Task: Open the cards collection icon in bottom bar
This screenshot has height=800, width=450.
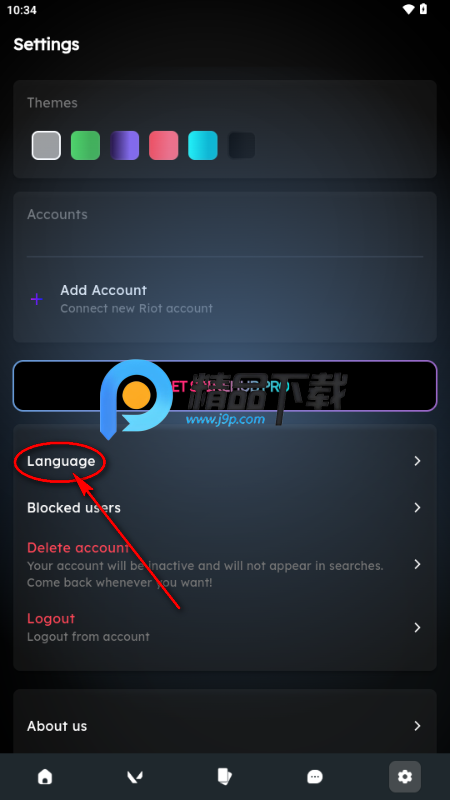Action: (x=224, y=777)
